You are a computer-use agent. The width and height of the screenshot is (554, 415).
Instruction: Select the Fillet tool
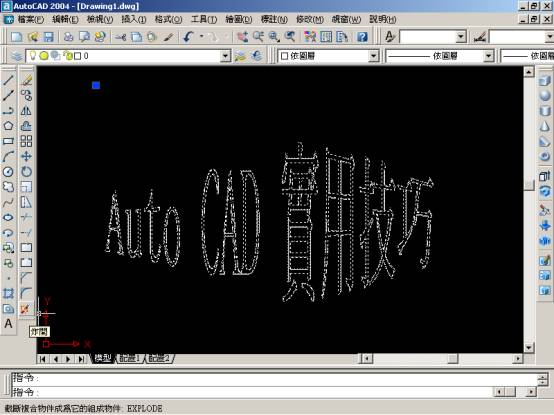[x=26, y=293]
